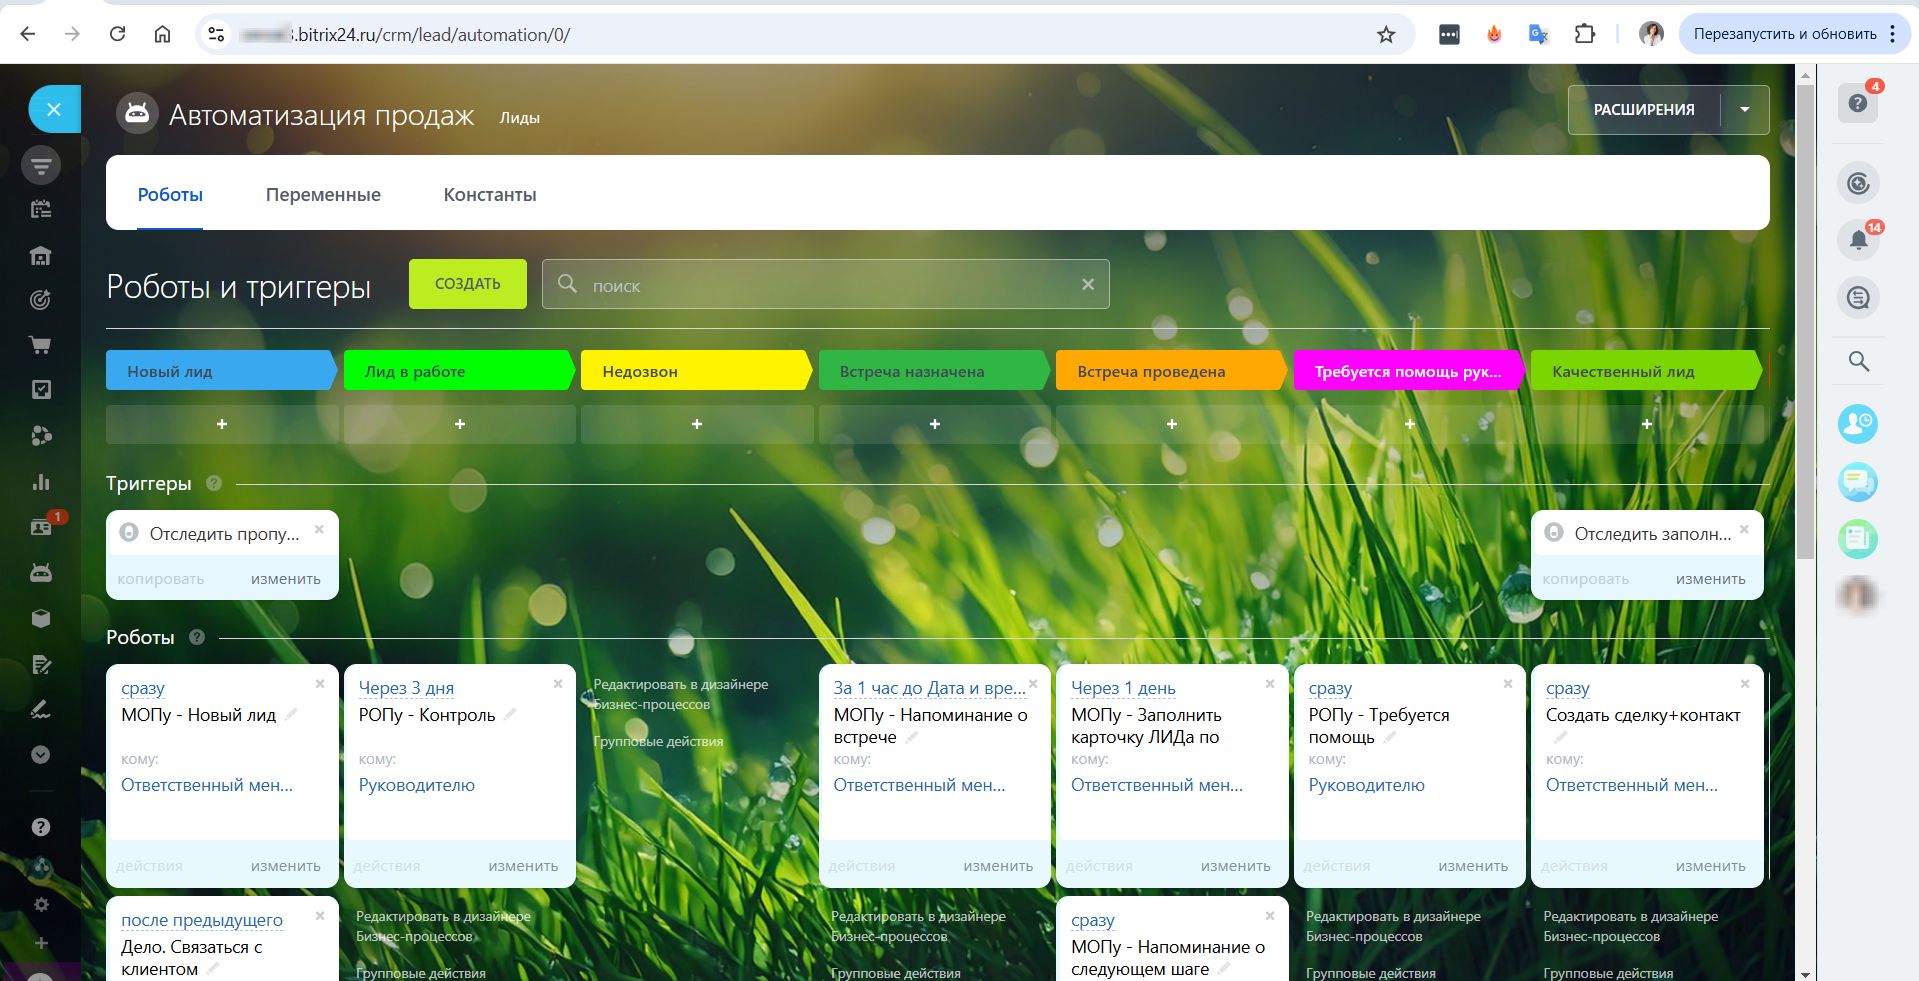The image size is (1919, 981).
Task: Click help icon next to Роботы heading
Action: click(x=197, y=637)
